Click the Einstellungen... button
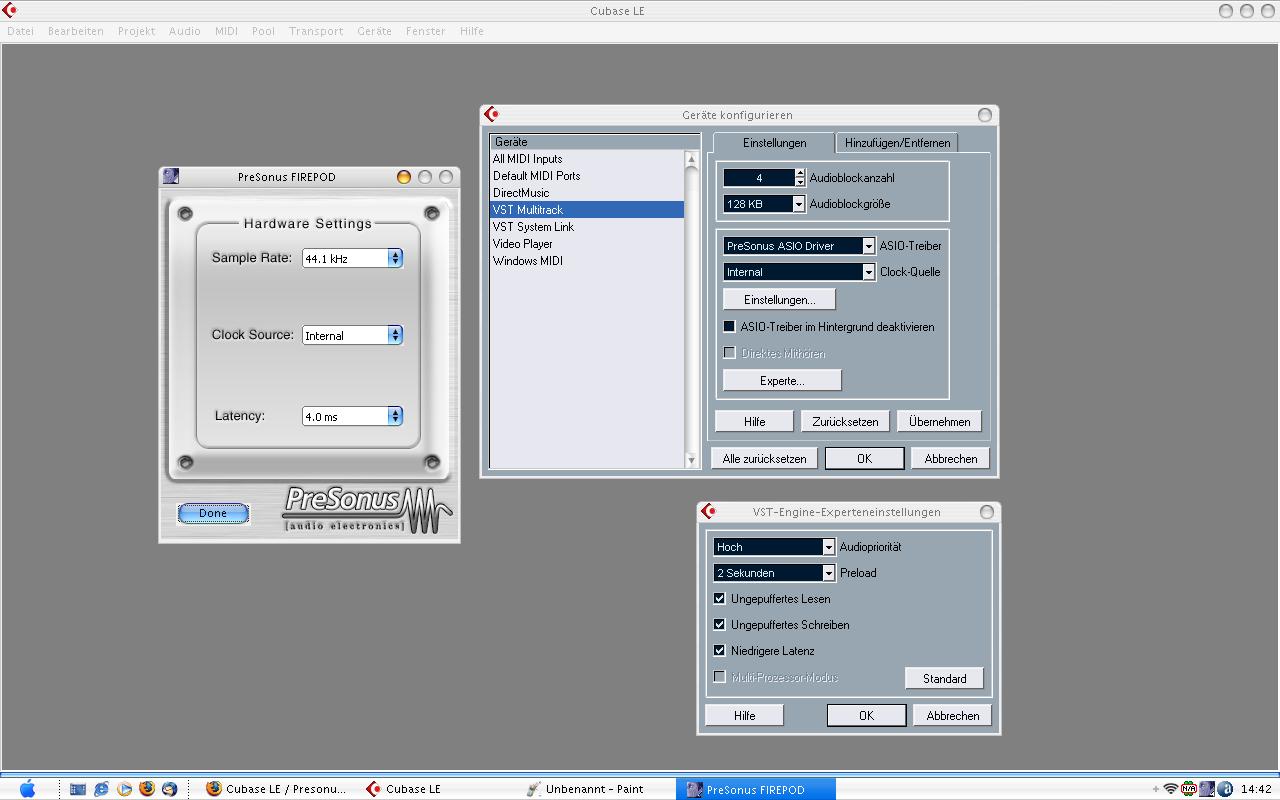The height and width of the screenshot is (800, 1280). (779, 299)
